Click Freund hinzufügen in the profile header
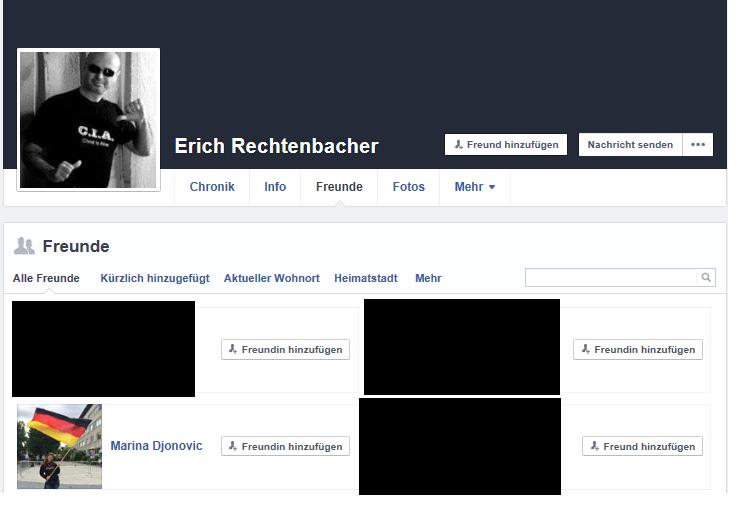This screenshot has height=525, width=741. (505, 145)
